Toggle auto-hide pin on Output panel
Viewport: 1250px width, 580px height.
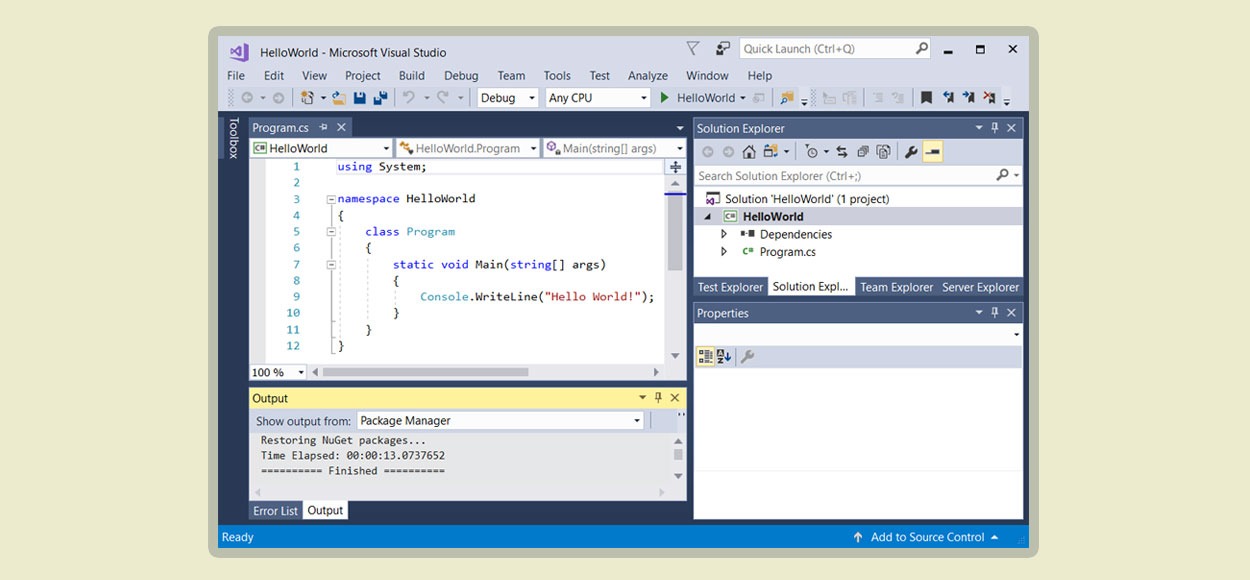coord(658,398)
